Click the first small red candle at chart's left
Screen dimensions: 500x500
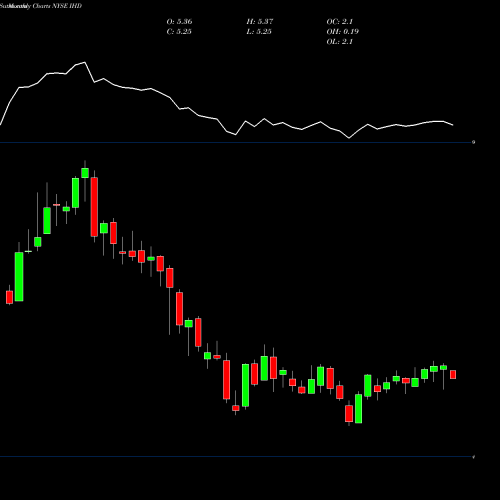pos(9,297)
